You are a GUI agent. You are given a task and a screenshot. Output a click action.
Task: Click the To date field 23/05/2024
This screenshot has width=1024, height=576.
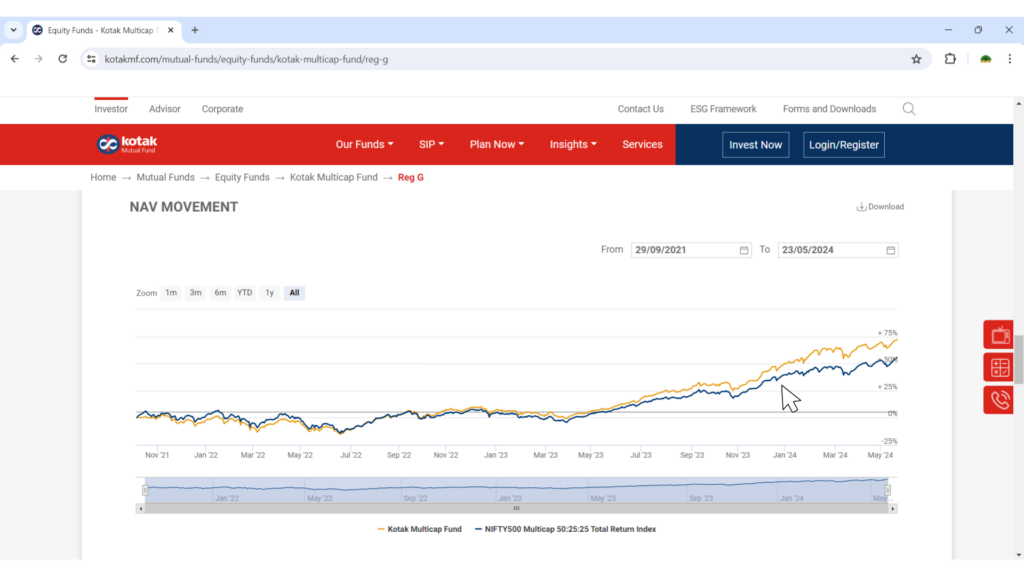click(838, 250)
